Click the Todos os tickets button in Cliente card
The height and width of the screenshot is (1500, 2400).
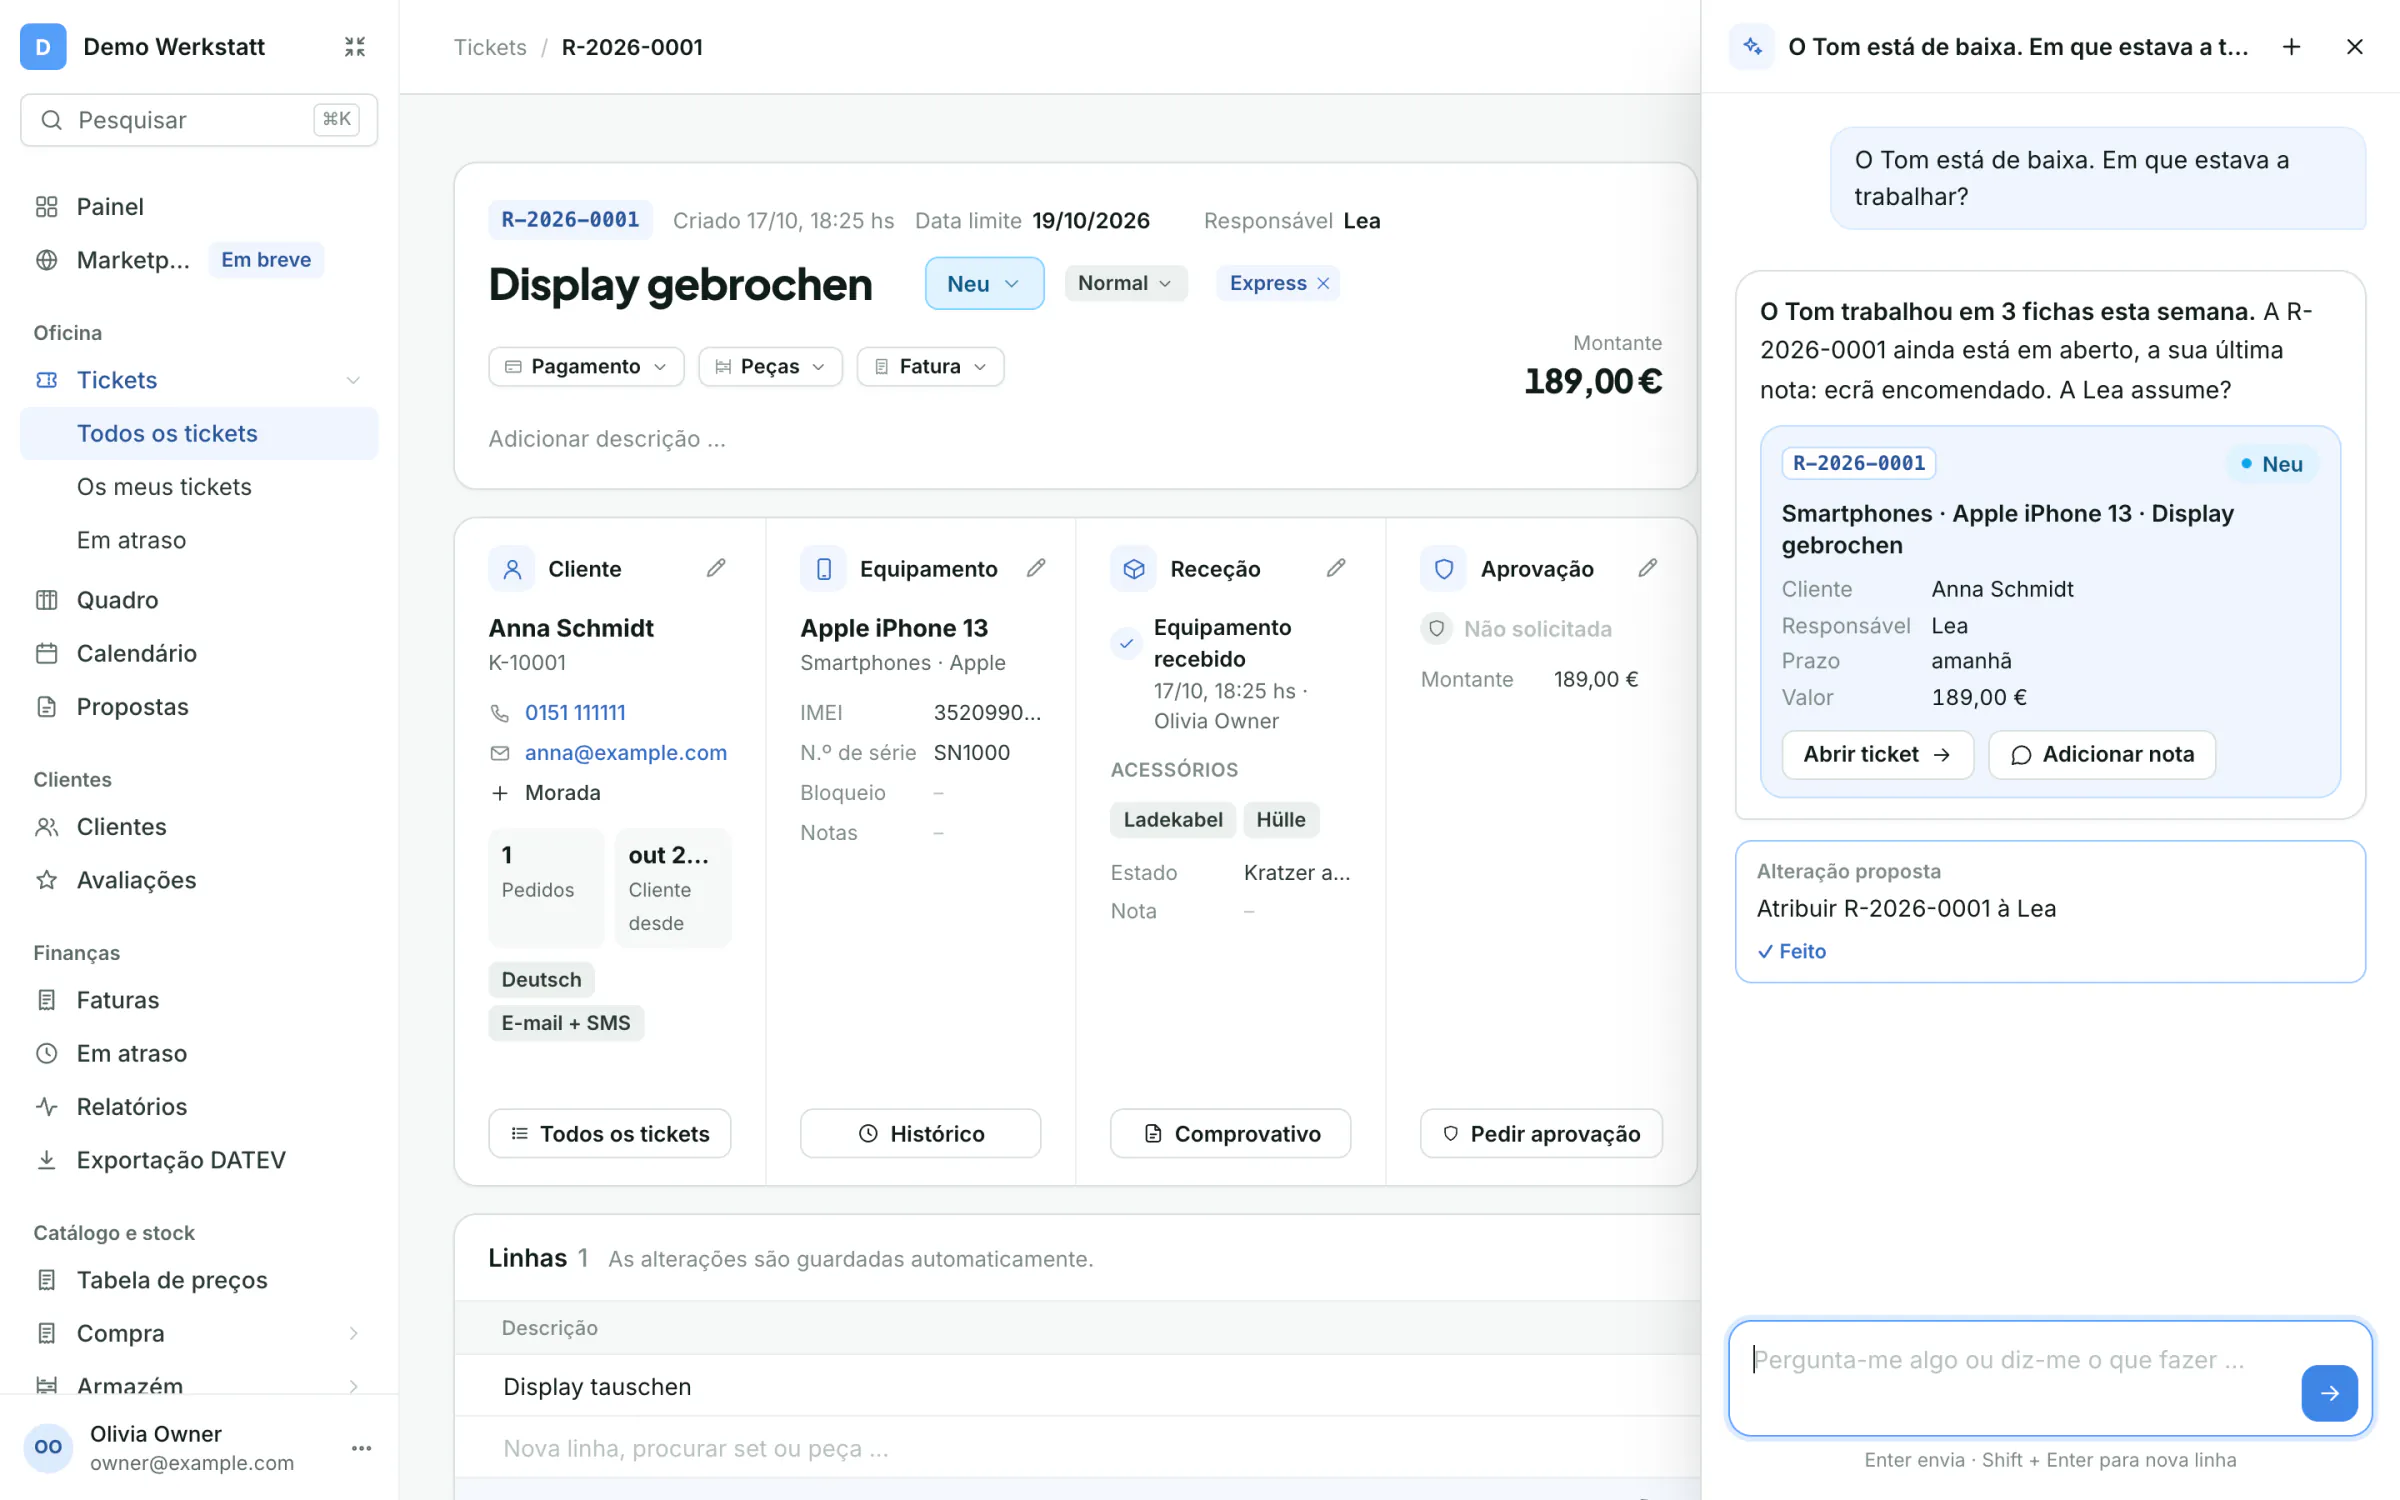609,1133
